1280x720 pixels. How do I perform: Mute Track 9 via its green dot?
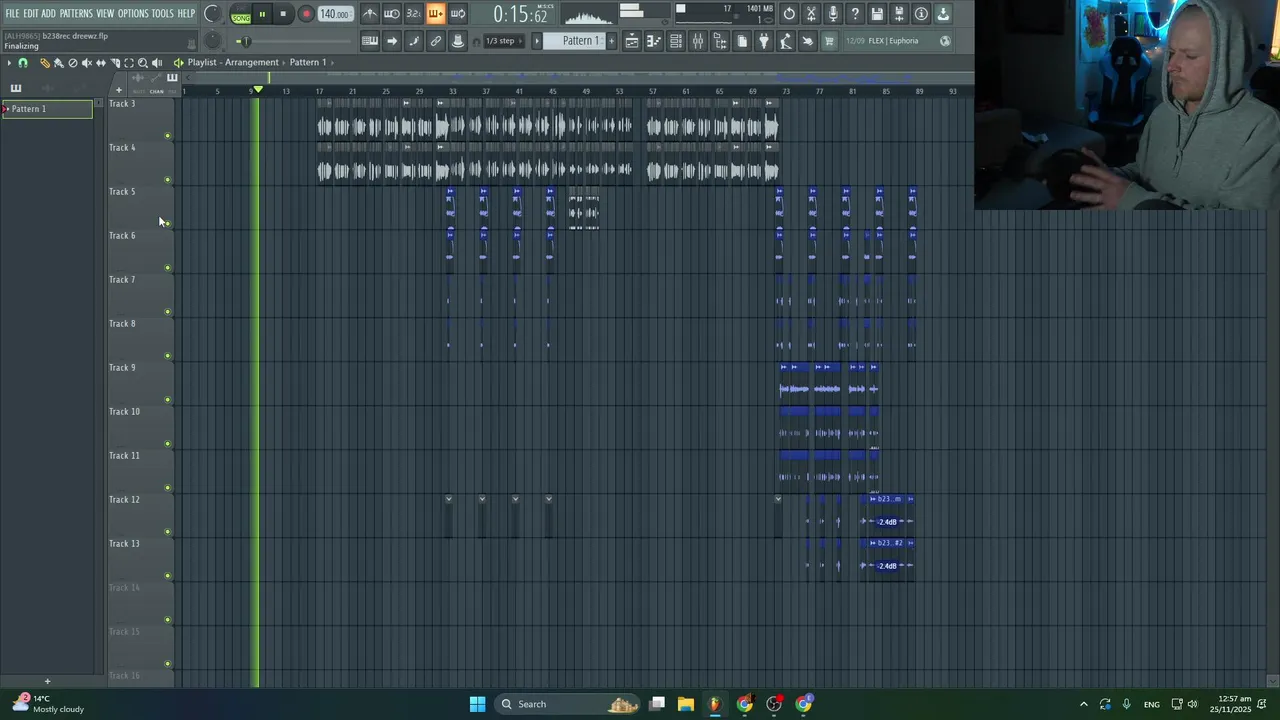pyautogui.click(x=167, y=399)
